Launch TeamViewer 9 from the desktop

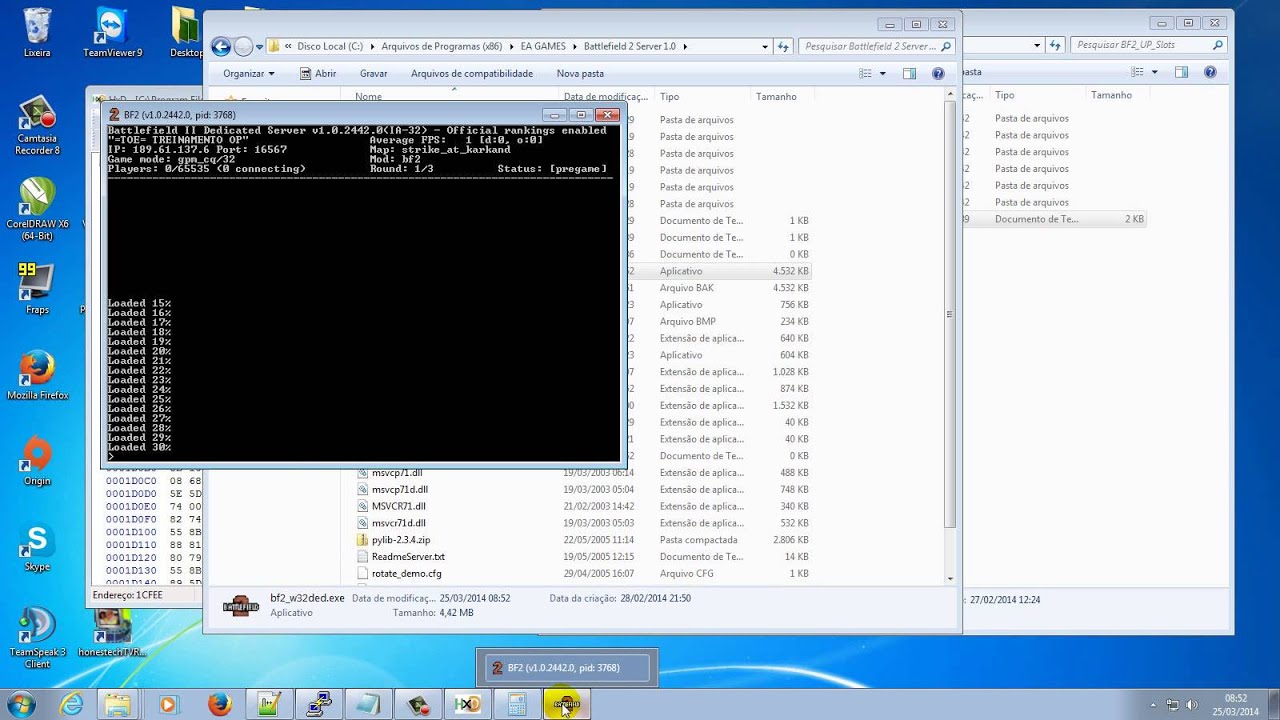112,32
